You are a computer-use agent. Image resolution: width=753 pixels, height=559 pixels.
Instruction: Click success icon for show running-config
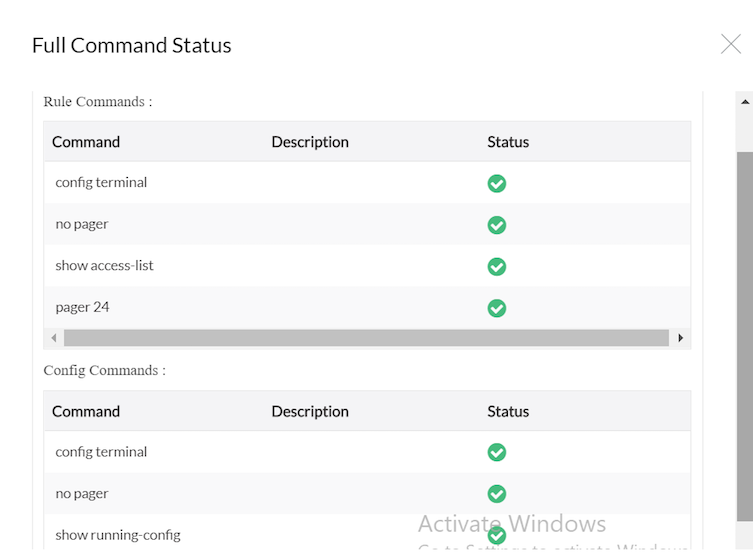click(x=496, y=535)
